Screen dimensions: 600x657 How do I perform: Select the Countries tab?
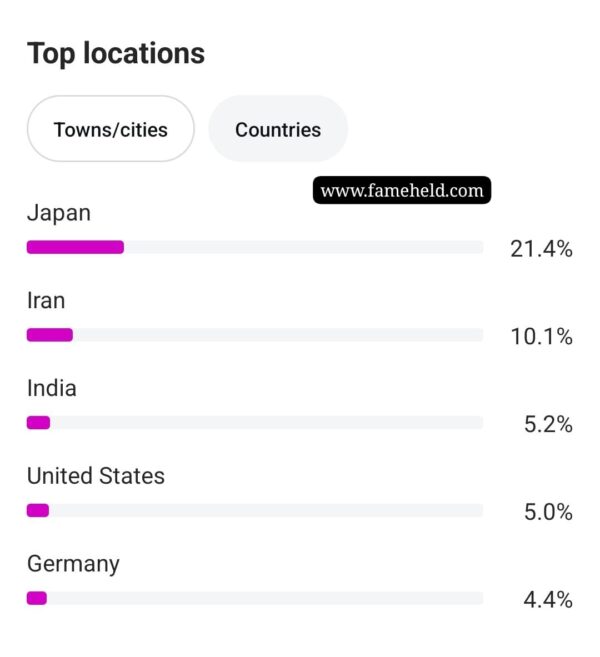[278, 129]
